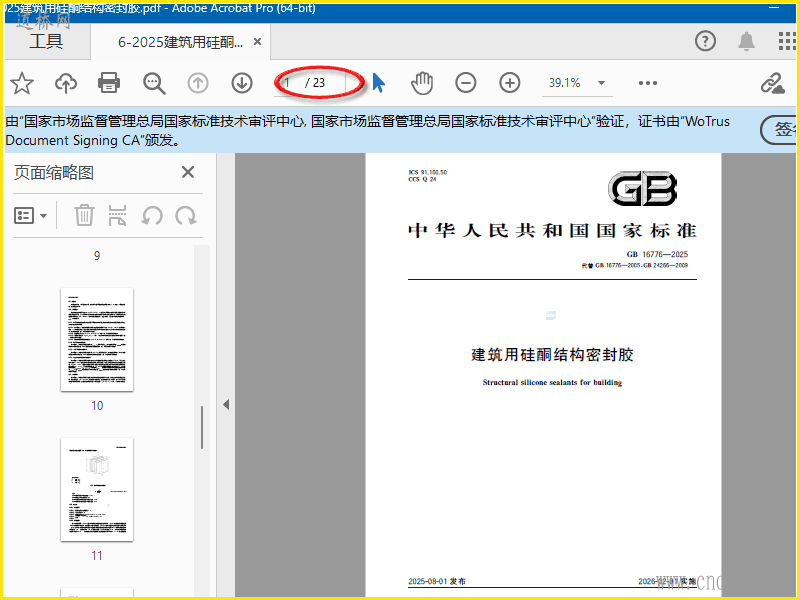Select page 10 thumbnail
800x600 pixels.
coord(97,340)
